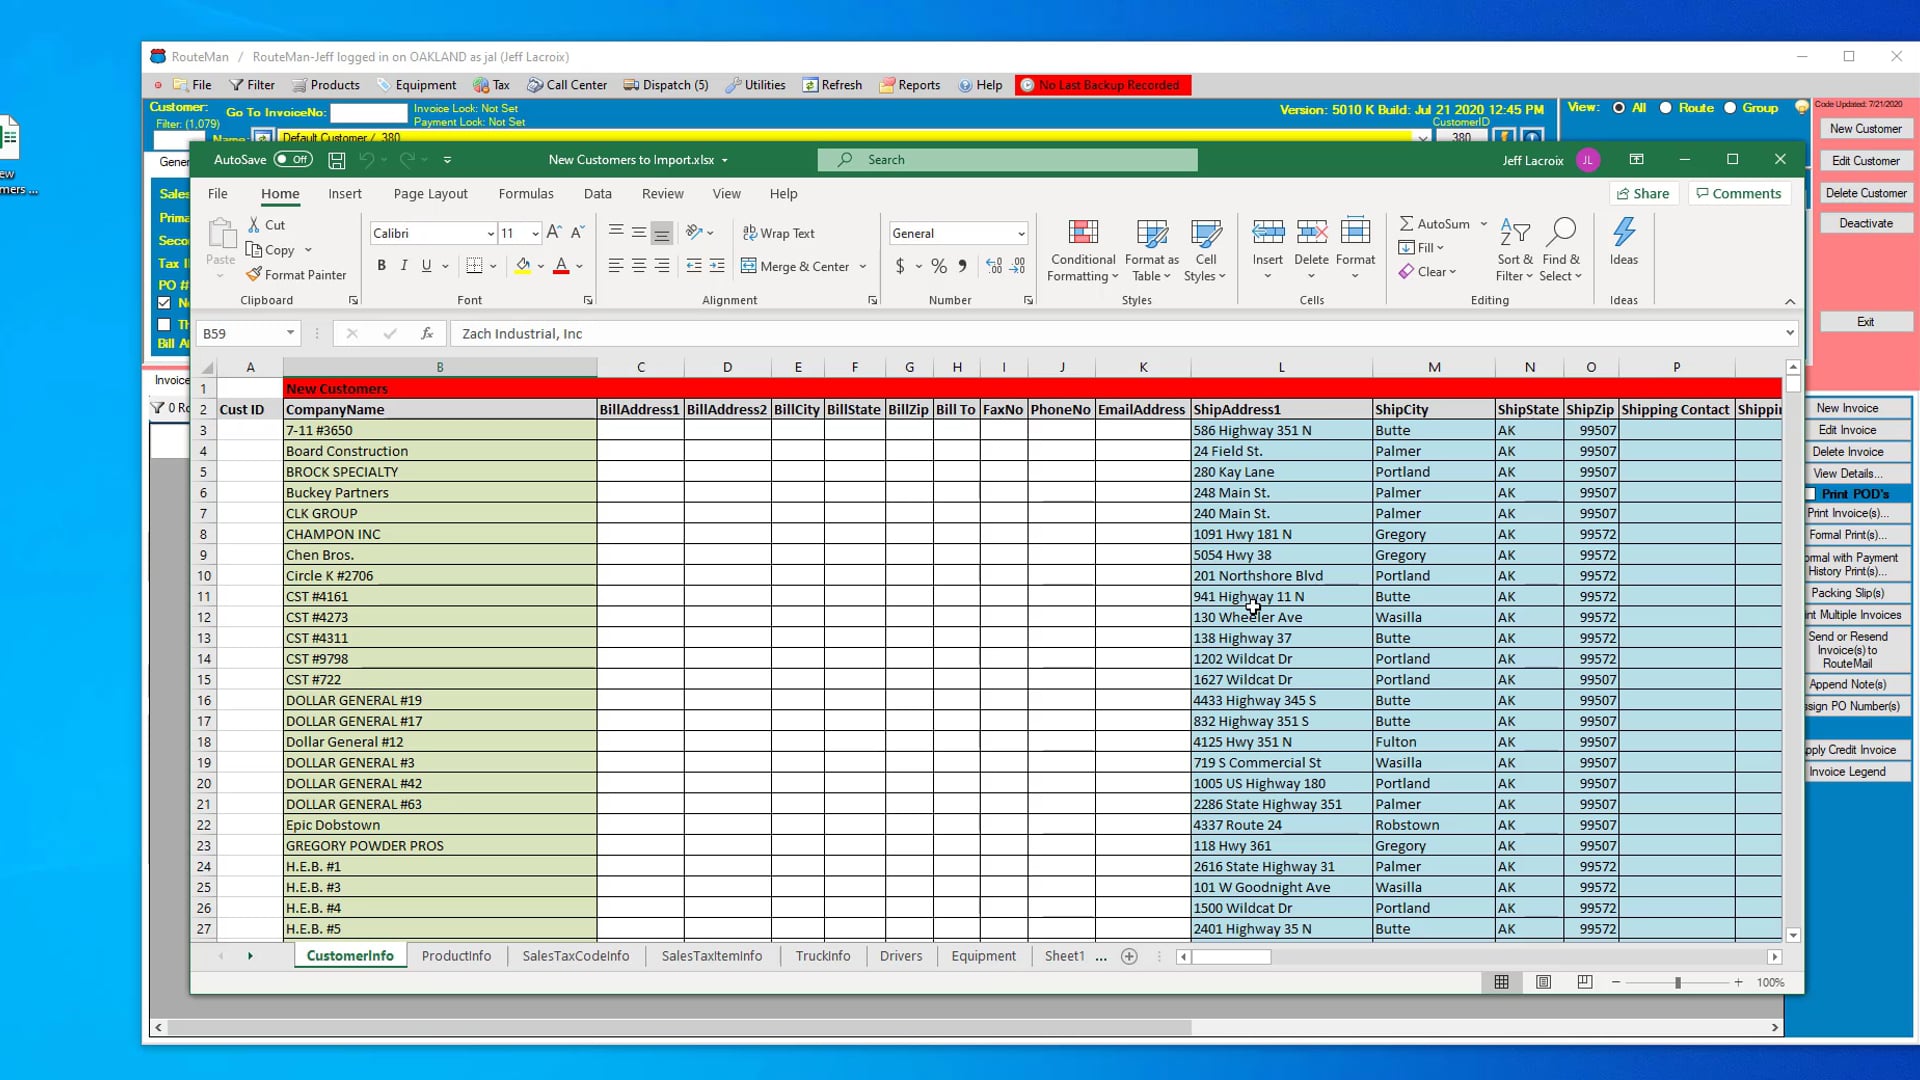The height and width of the screenshot is (1080, 1920).
Task: Select the Route view radio in RouteMan
Action: tap(1665, 108)
